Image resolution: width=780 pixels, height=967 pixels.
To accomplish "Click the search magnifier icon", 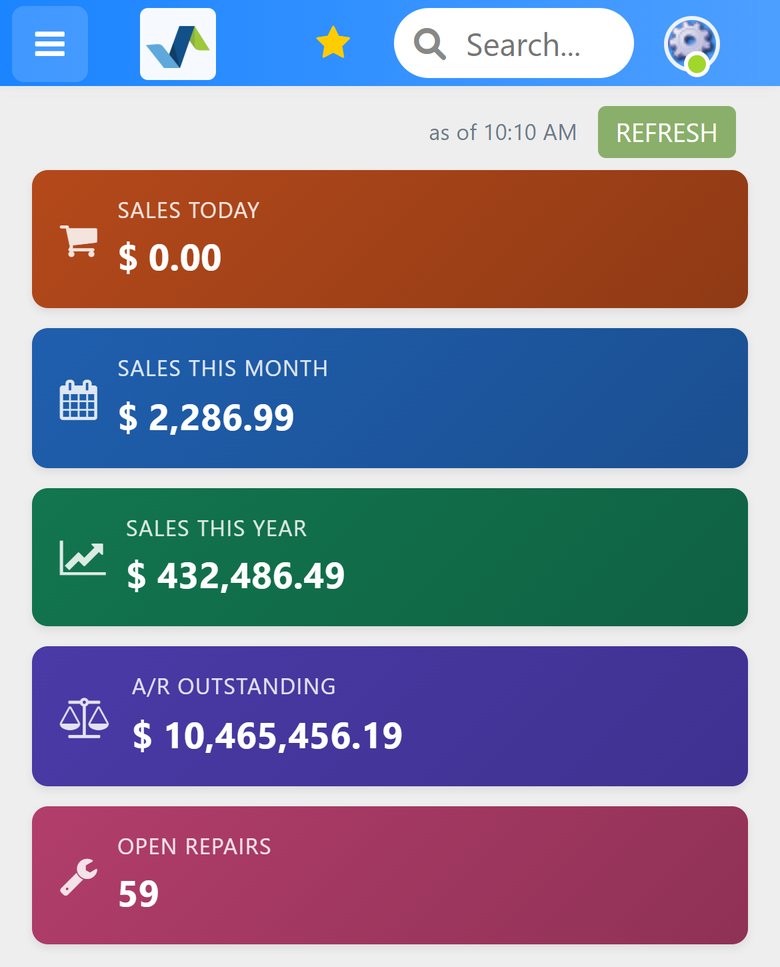I will click(430, 44).
